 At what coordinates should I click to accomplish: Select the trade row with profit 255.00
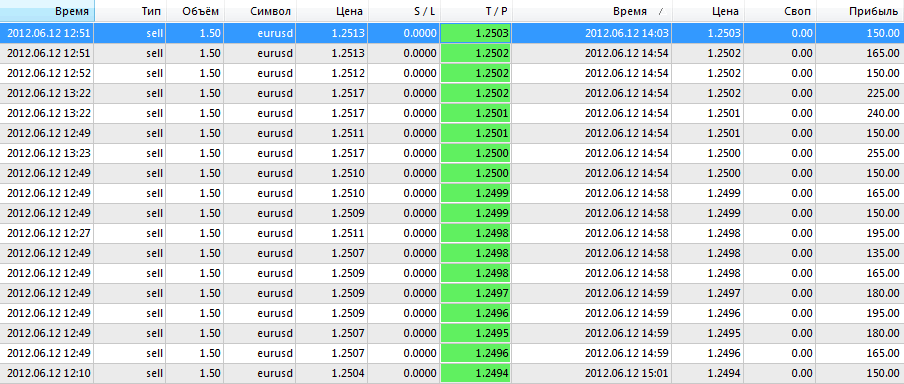coord(452,153)
